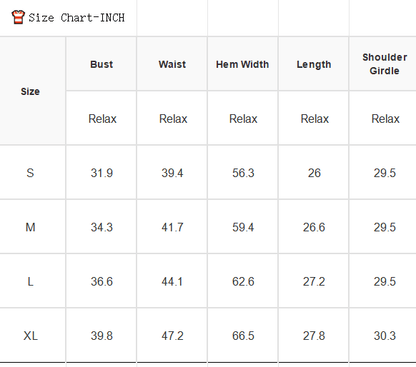This screenshot has width=416, height=367.
Task: Click hem width value "56.3"
Action: pyautogui.click(x=243, y=173)
